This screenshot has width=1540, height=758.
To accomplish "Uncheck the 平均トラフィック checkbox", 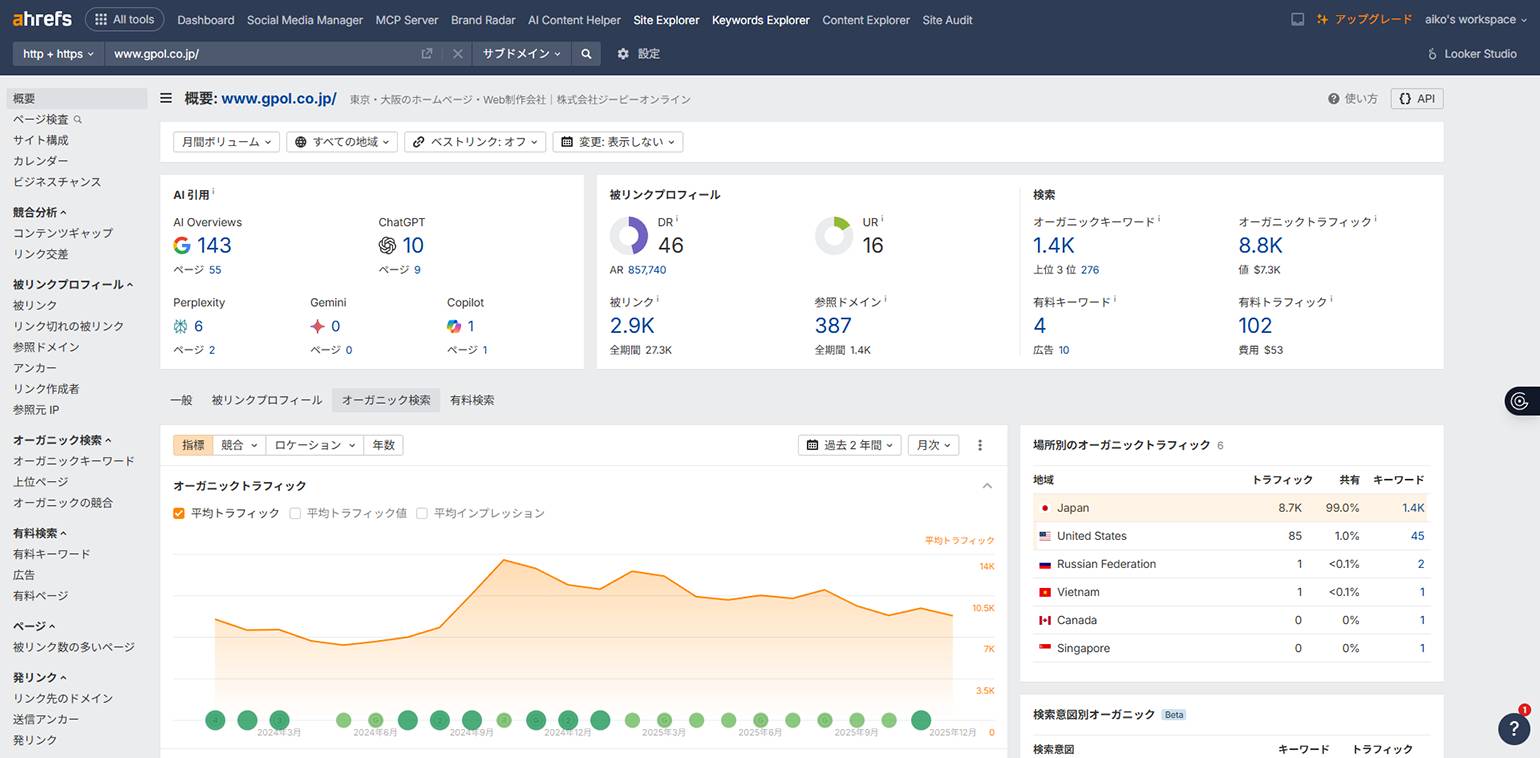I will pyautogui.click(x=178, y=512).
